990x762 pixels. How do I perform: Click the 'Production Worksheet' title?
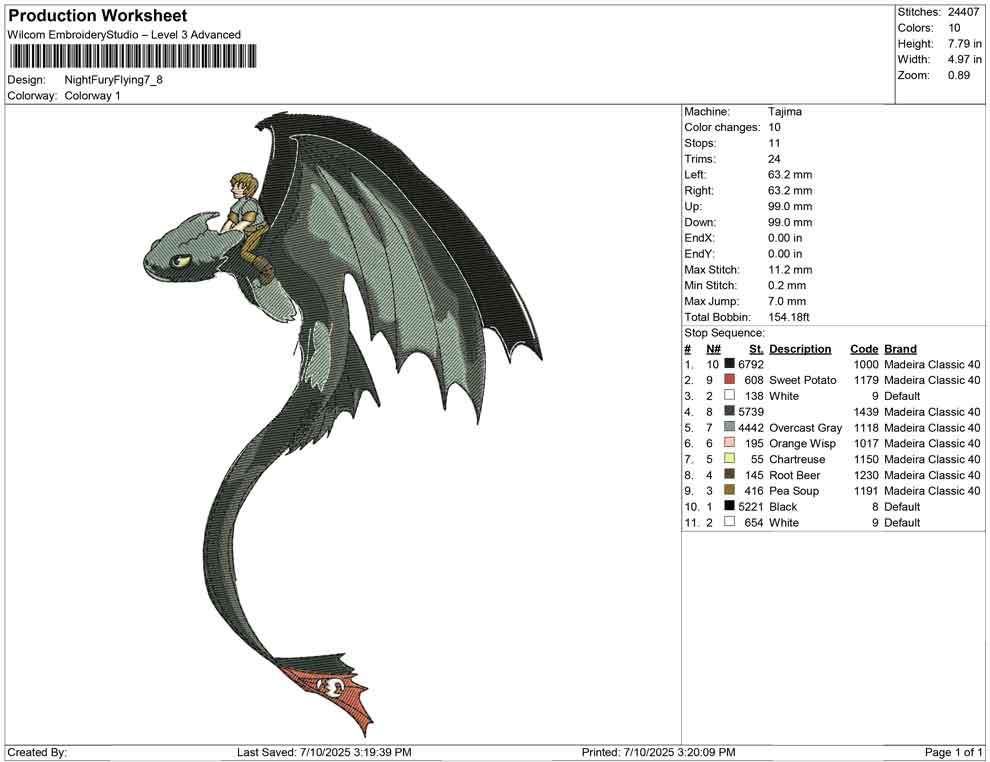(98, 16)
